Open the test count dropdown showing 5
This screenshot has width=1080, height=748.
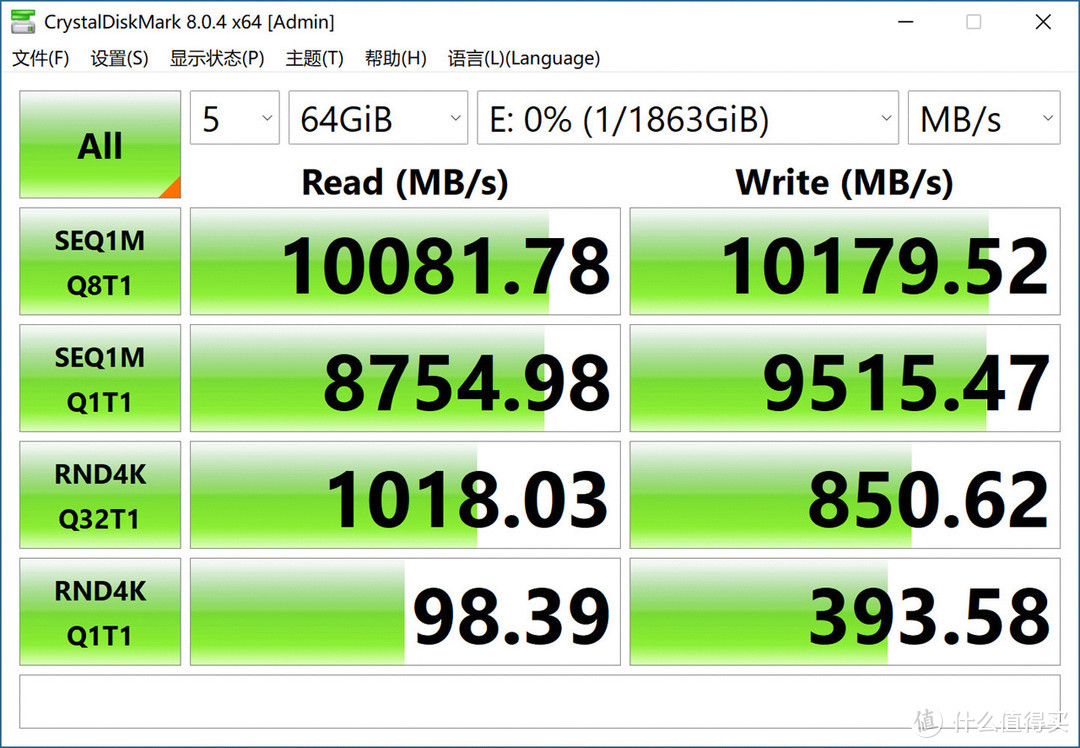tap(235, 118)
